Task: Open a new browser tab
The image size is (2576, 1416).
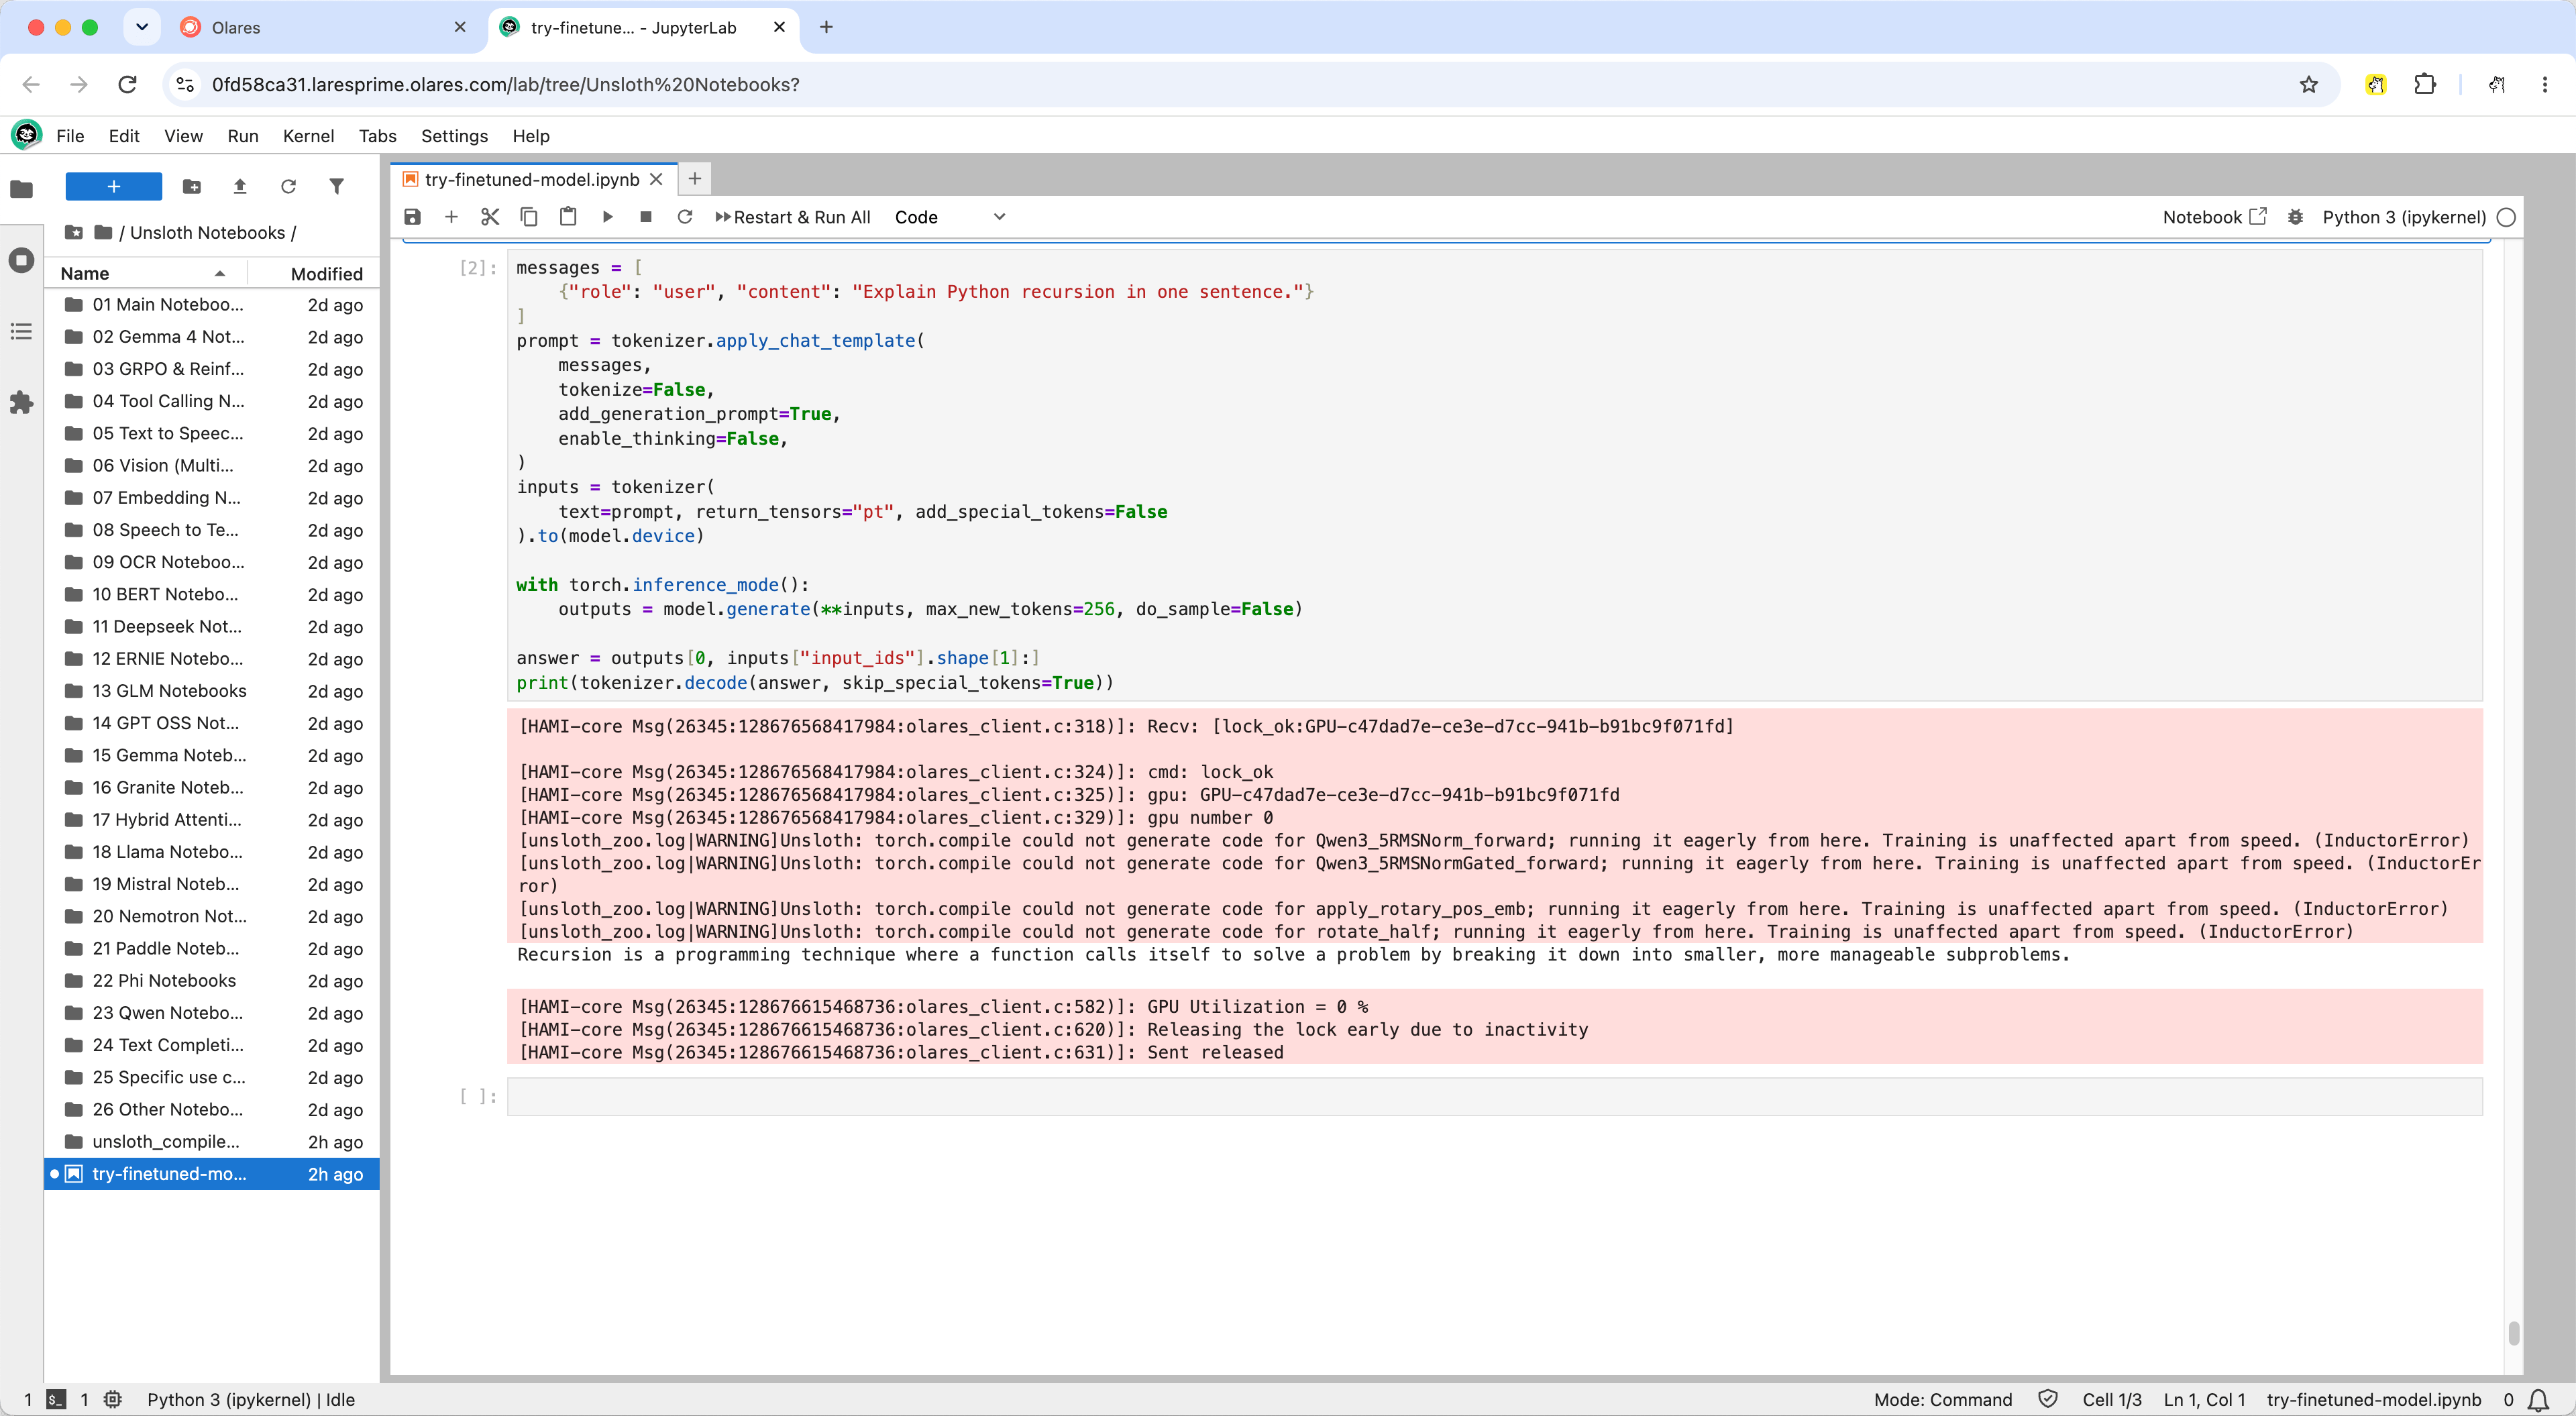Action: pyautogui.click(x=826, y=27)
